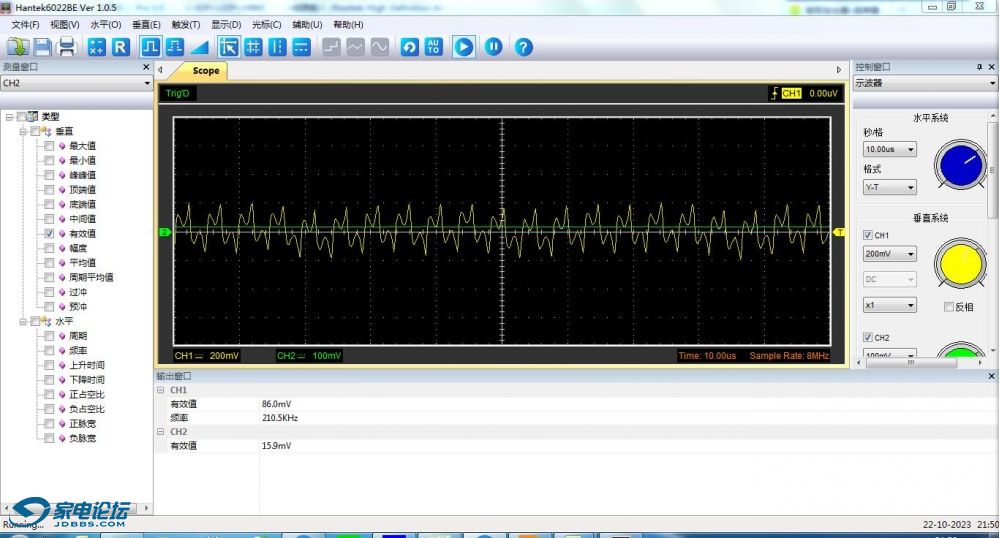The height and width of the screenshot is (538, 999).
Task: Click the R reference waveform icon
Action: [120, 47]
